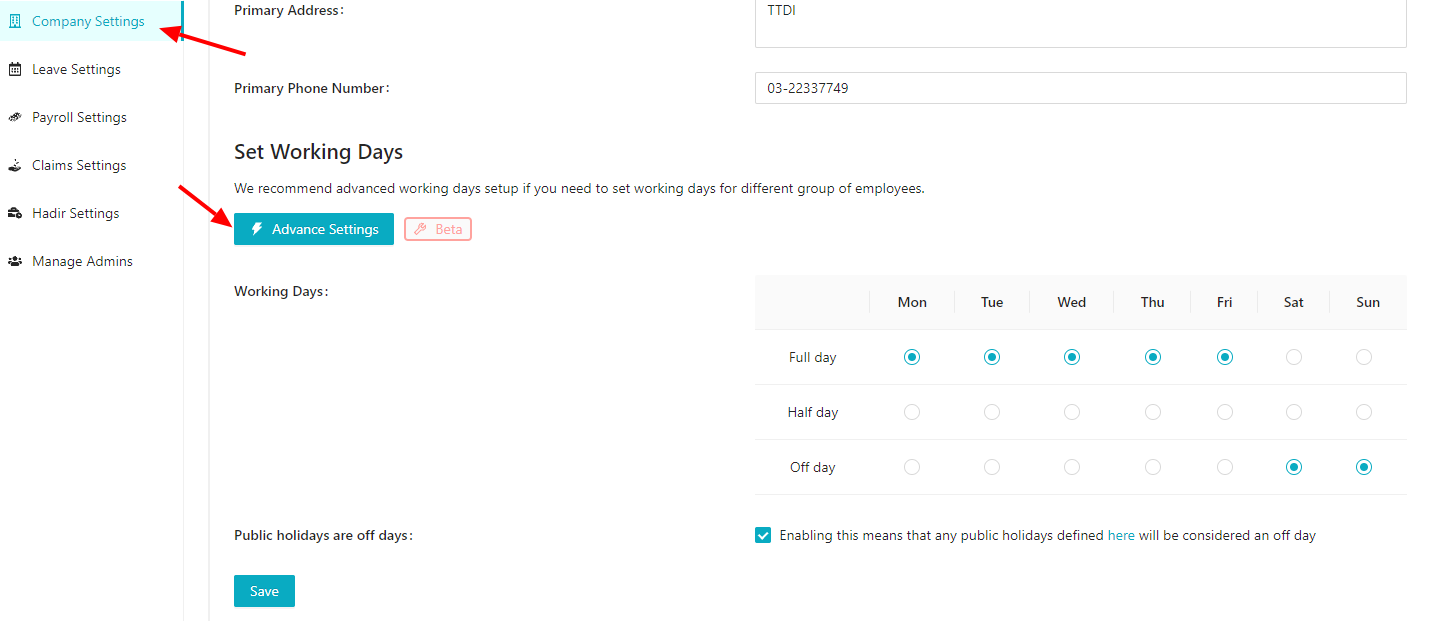Click the Working Days: label
The height and width of the screenshot is (621, 1439).
281,291
